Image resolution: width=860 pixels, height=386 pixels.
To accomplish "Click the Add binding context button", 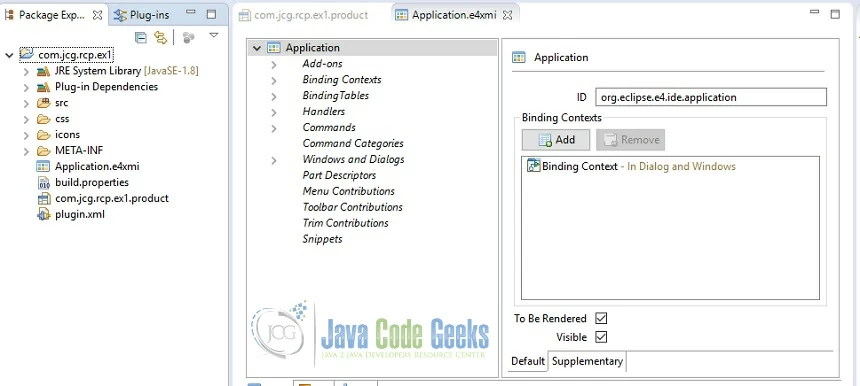I will click(556, 140).
